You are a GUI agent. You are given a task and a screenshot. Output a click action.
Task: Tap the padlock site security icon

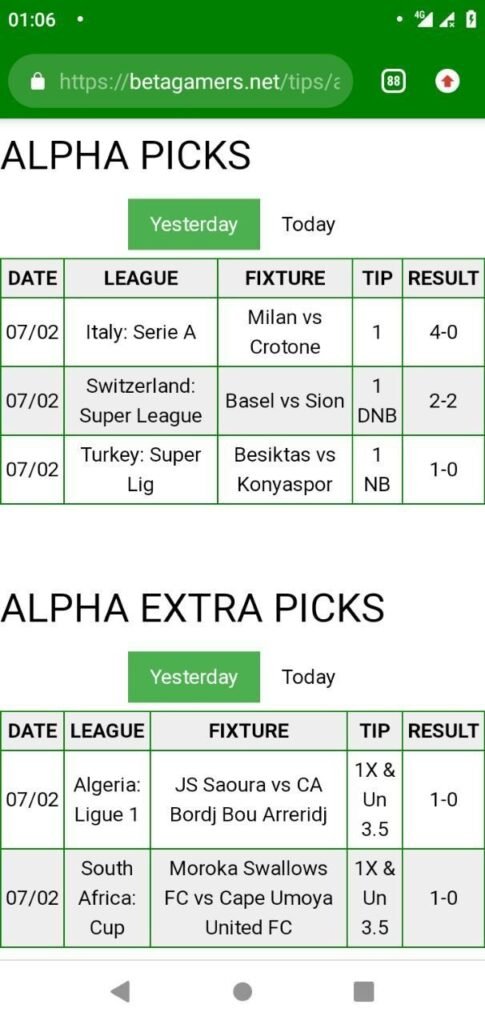point(39,82)
